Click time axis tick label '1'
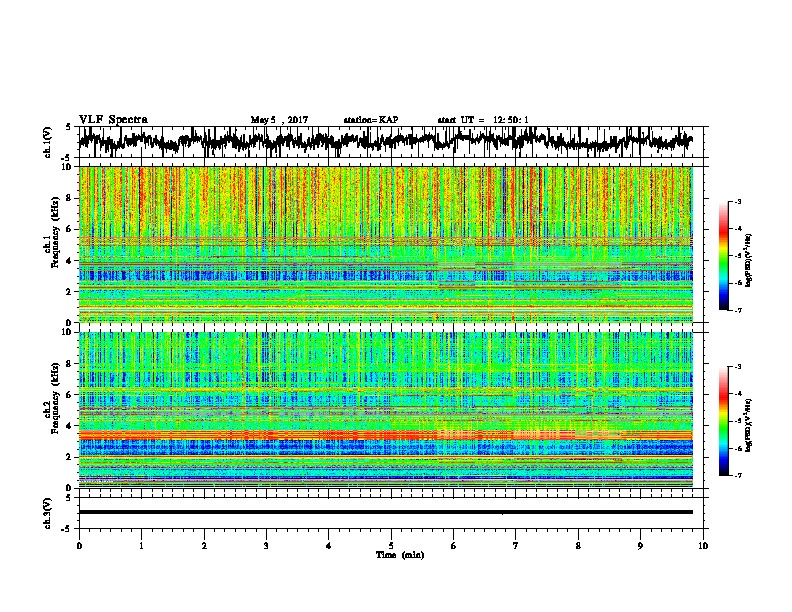The width and height of the screenshot is (792, 612). coord(141,546)
